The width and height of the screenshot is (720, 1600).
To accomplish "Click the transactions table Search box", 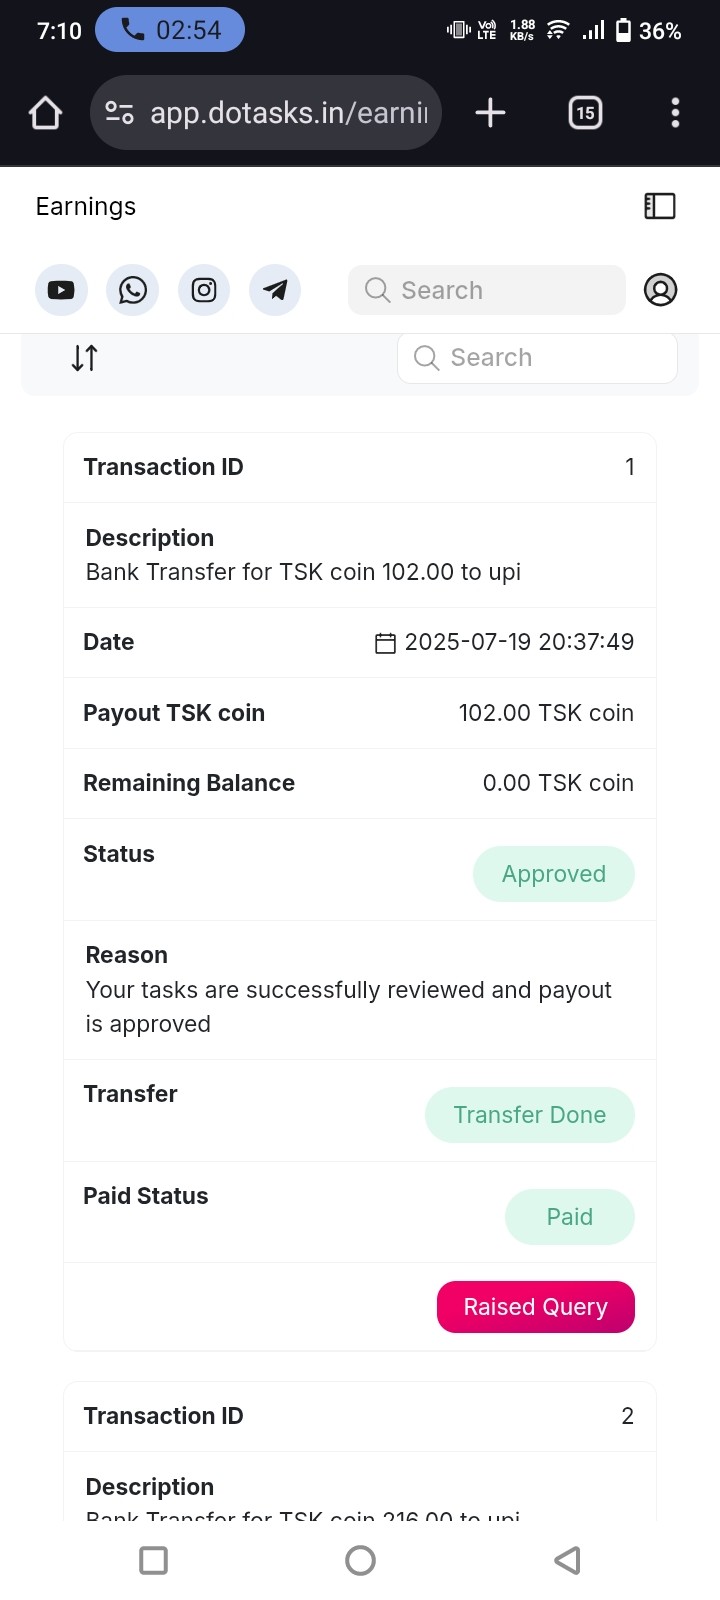I will [x=537, y=358].
